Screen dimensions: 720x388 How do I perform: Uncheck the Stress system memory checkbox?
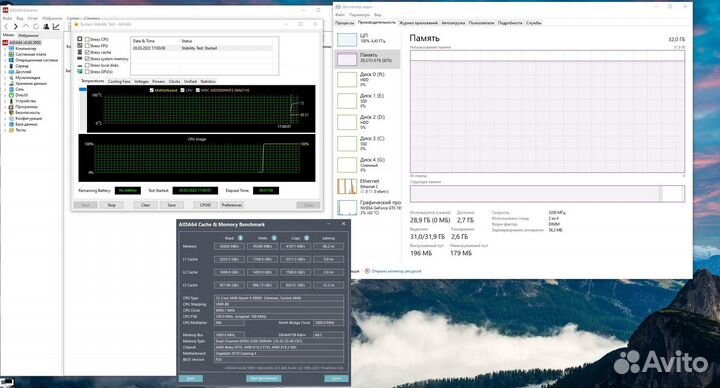87,59
